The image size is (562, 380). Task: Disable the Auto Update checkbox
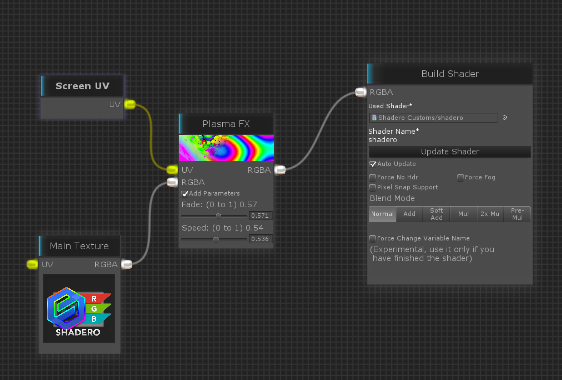point(373,164)
